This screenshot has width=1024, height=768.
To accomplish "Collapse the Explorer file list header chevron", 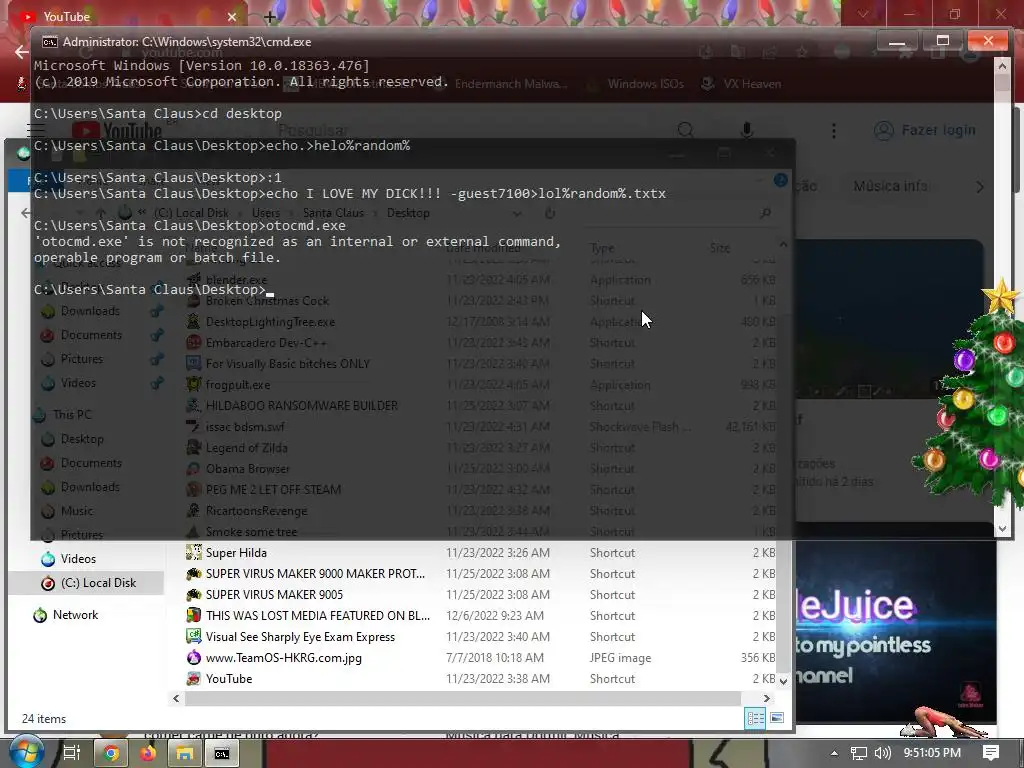I will (x=783, y=244).
